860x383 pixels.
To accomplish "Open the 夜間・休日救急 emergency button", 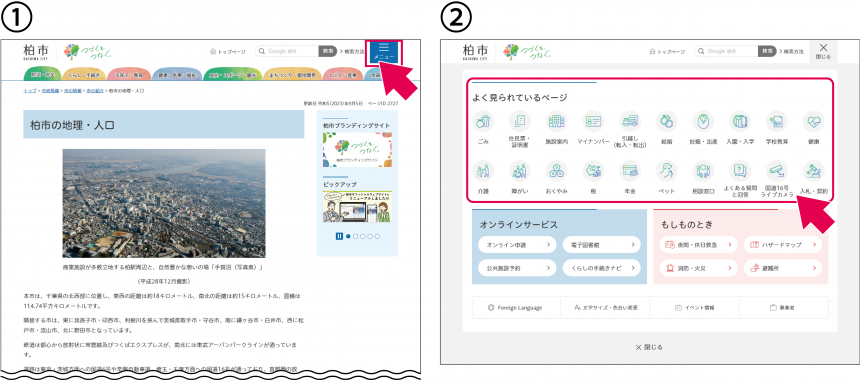I will coord(699,245).
